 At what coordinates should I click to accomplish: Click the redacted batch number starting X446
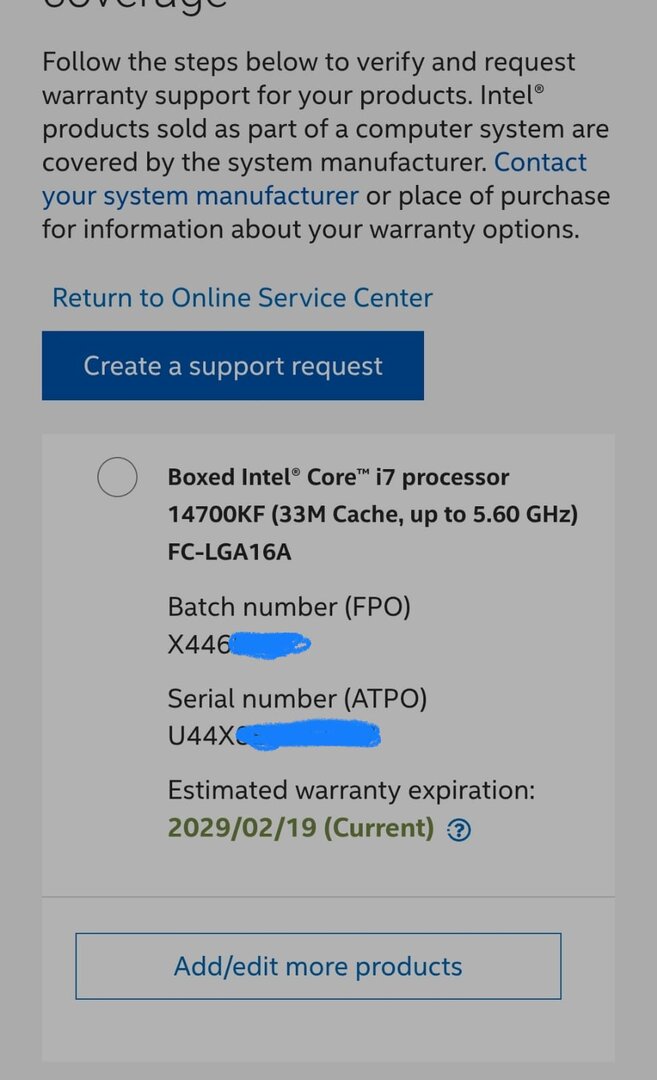(240, 645)
